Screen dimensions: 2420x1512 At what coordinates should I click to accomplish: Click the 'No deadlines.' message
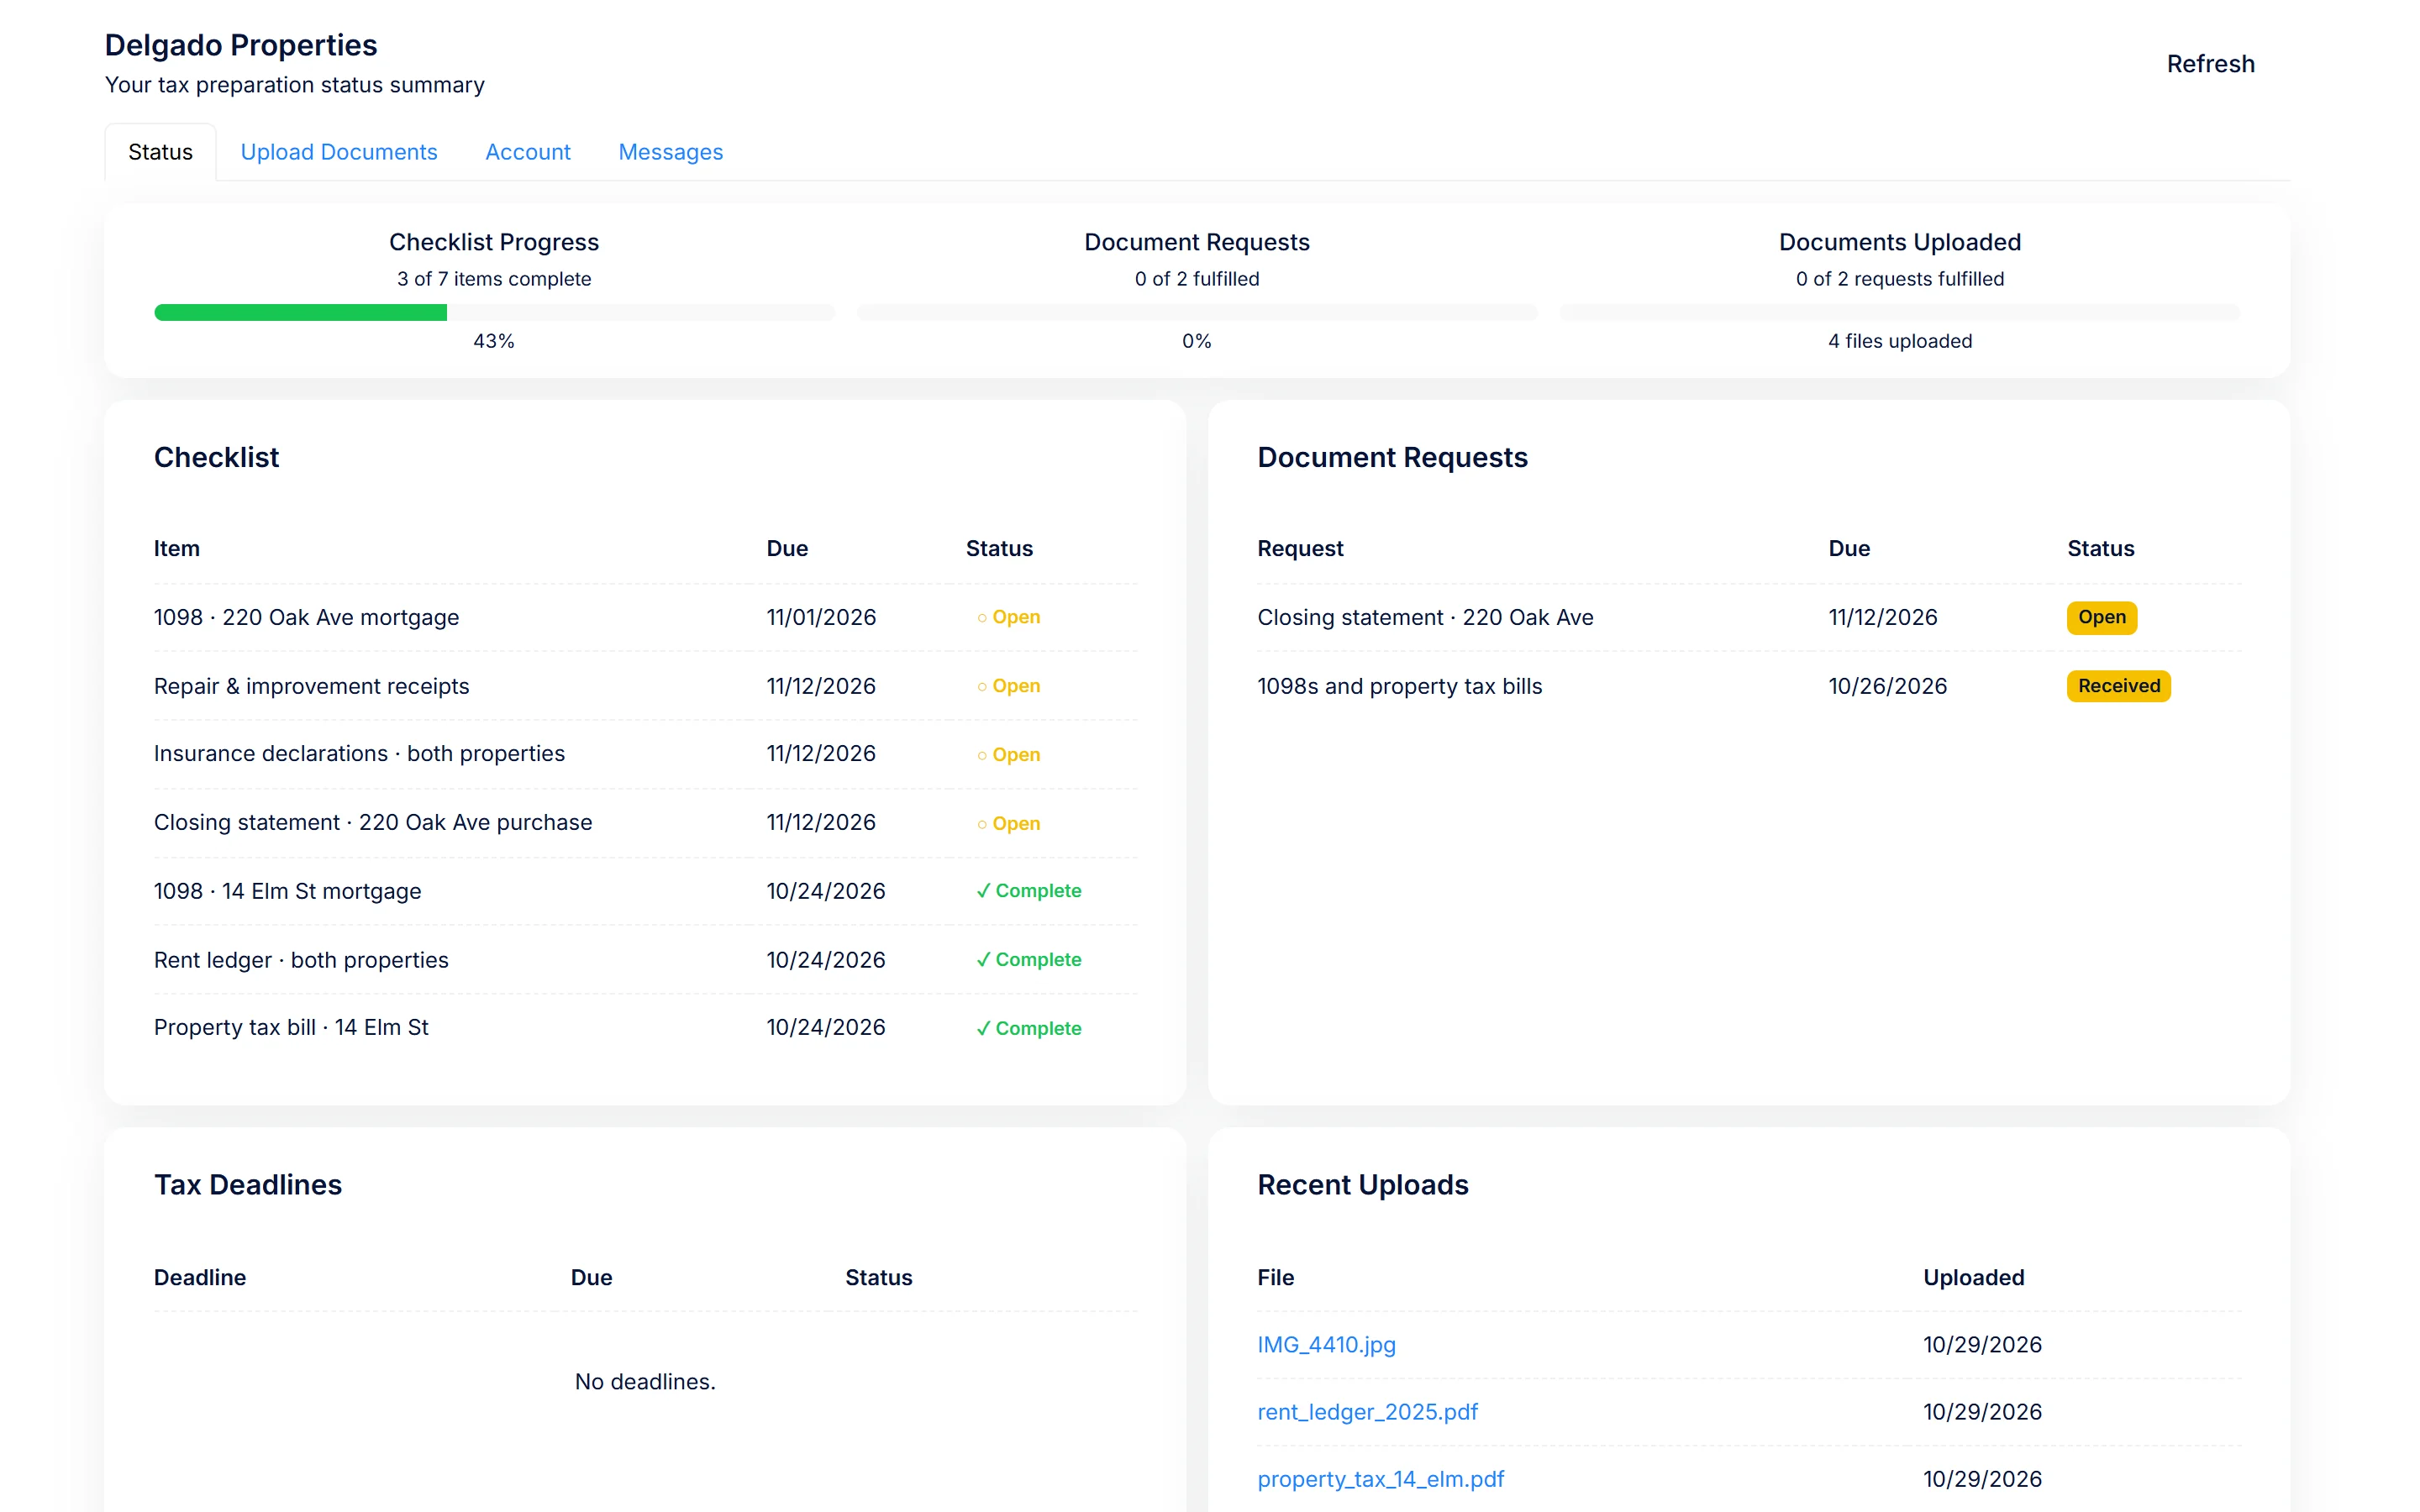coord(645,1381)
